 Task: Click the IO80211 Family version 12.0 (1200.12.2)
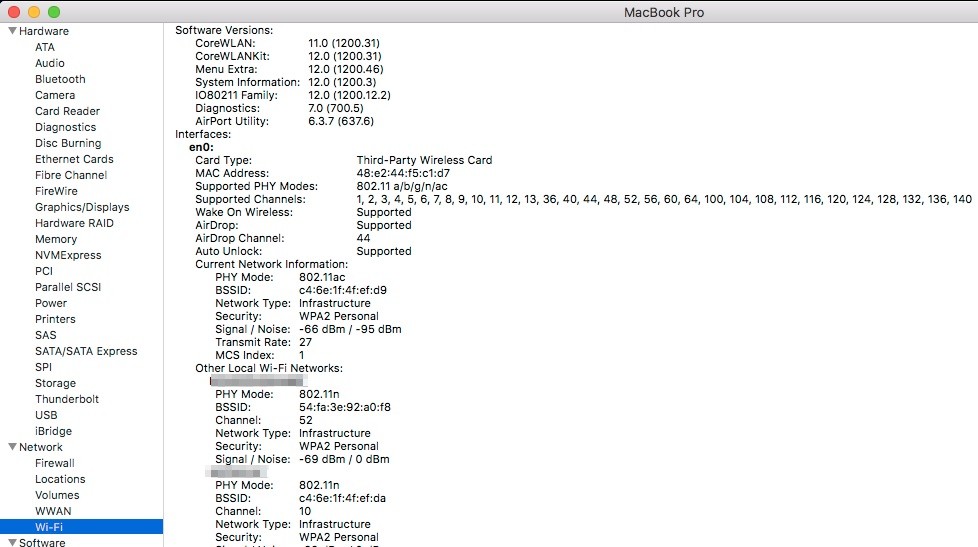[349, 95]
